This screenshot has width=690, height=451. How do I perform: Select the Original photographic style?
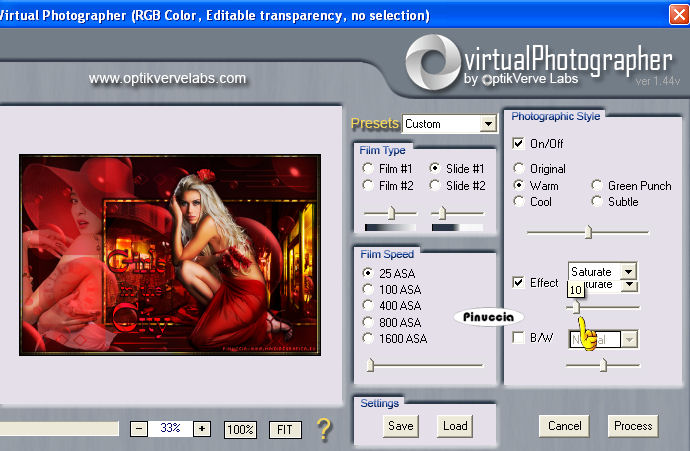(x=519, y=169)
